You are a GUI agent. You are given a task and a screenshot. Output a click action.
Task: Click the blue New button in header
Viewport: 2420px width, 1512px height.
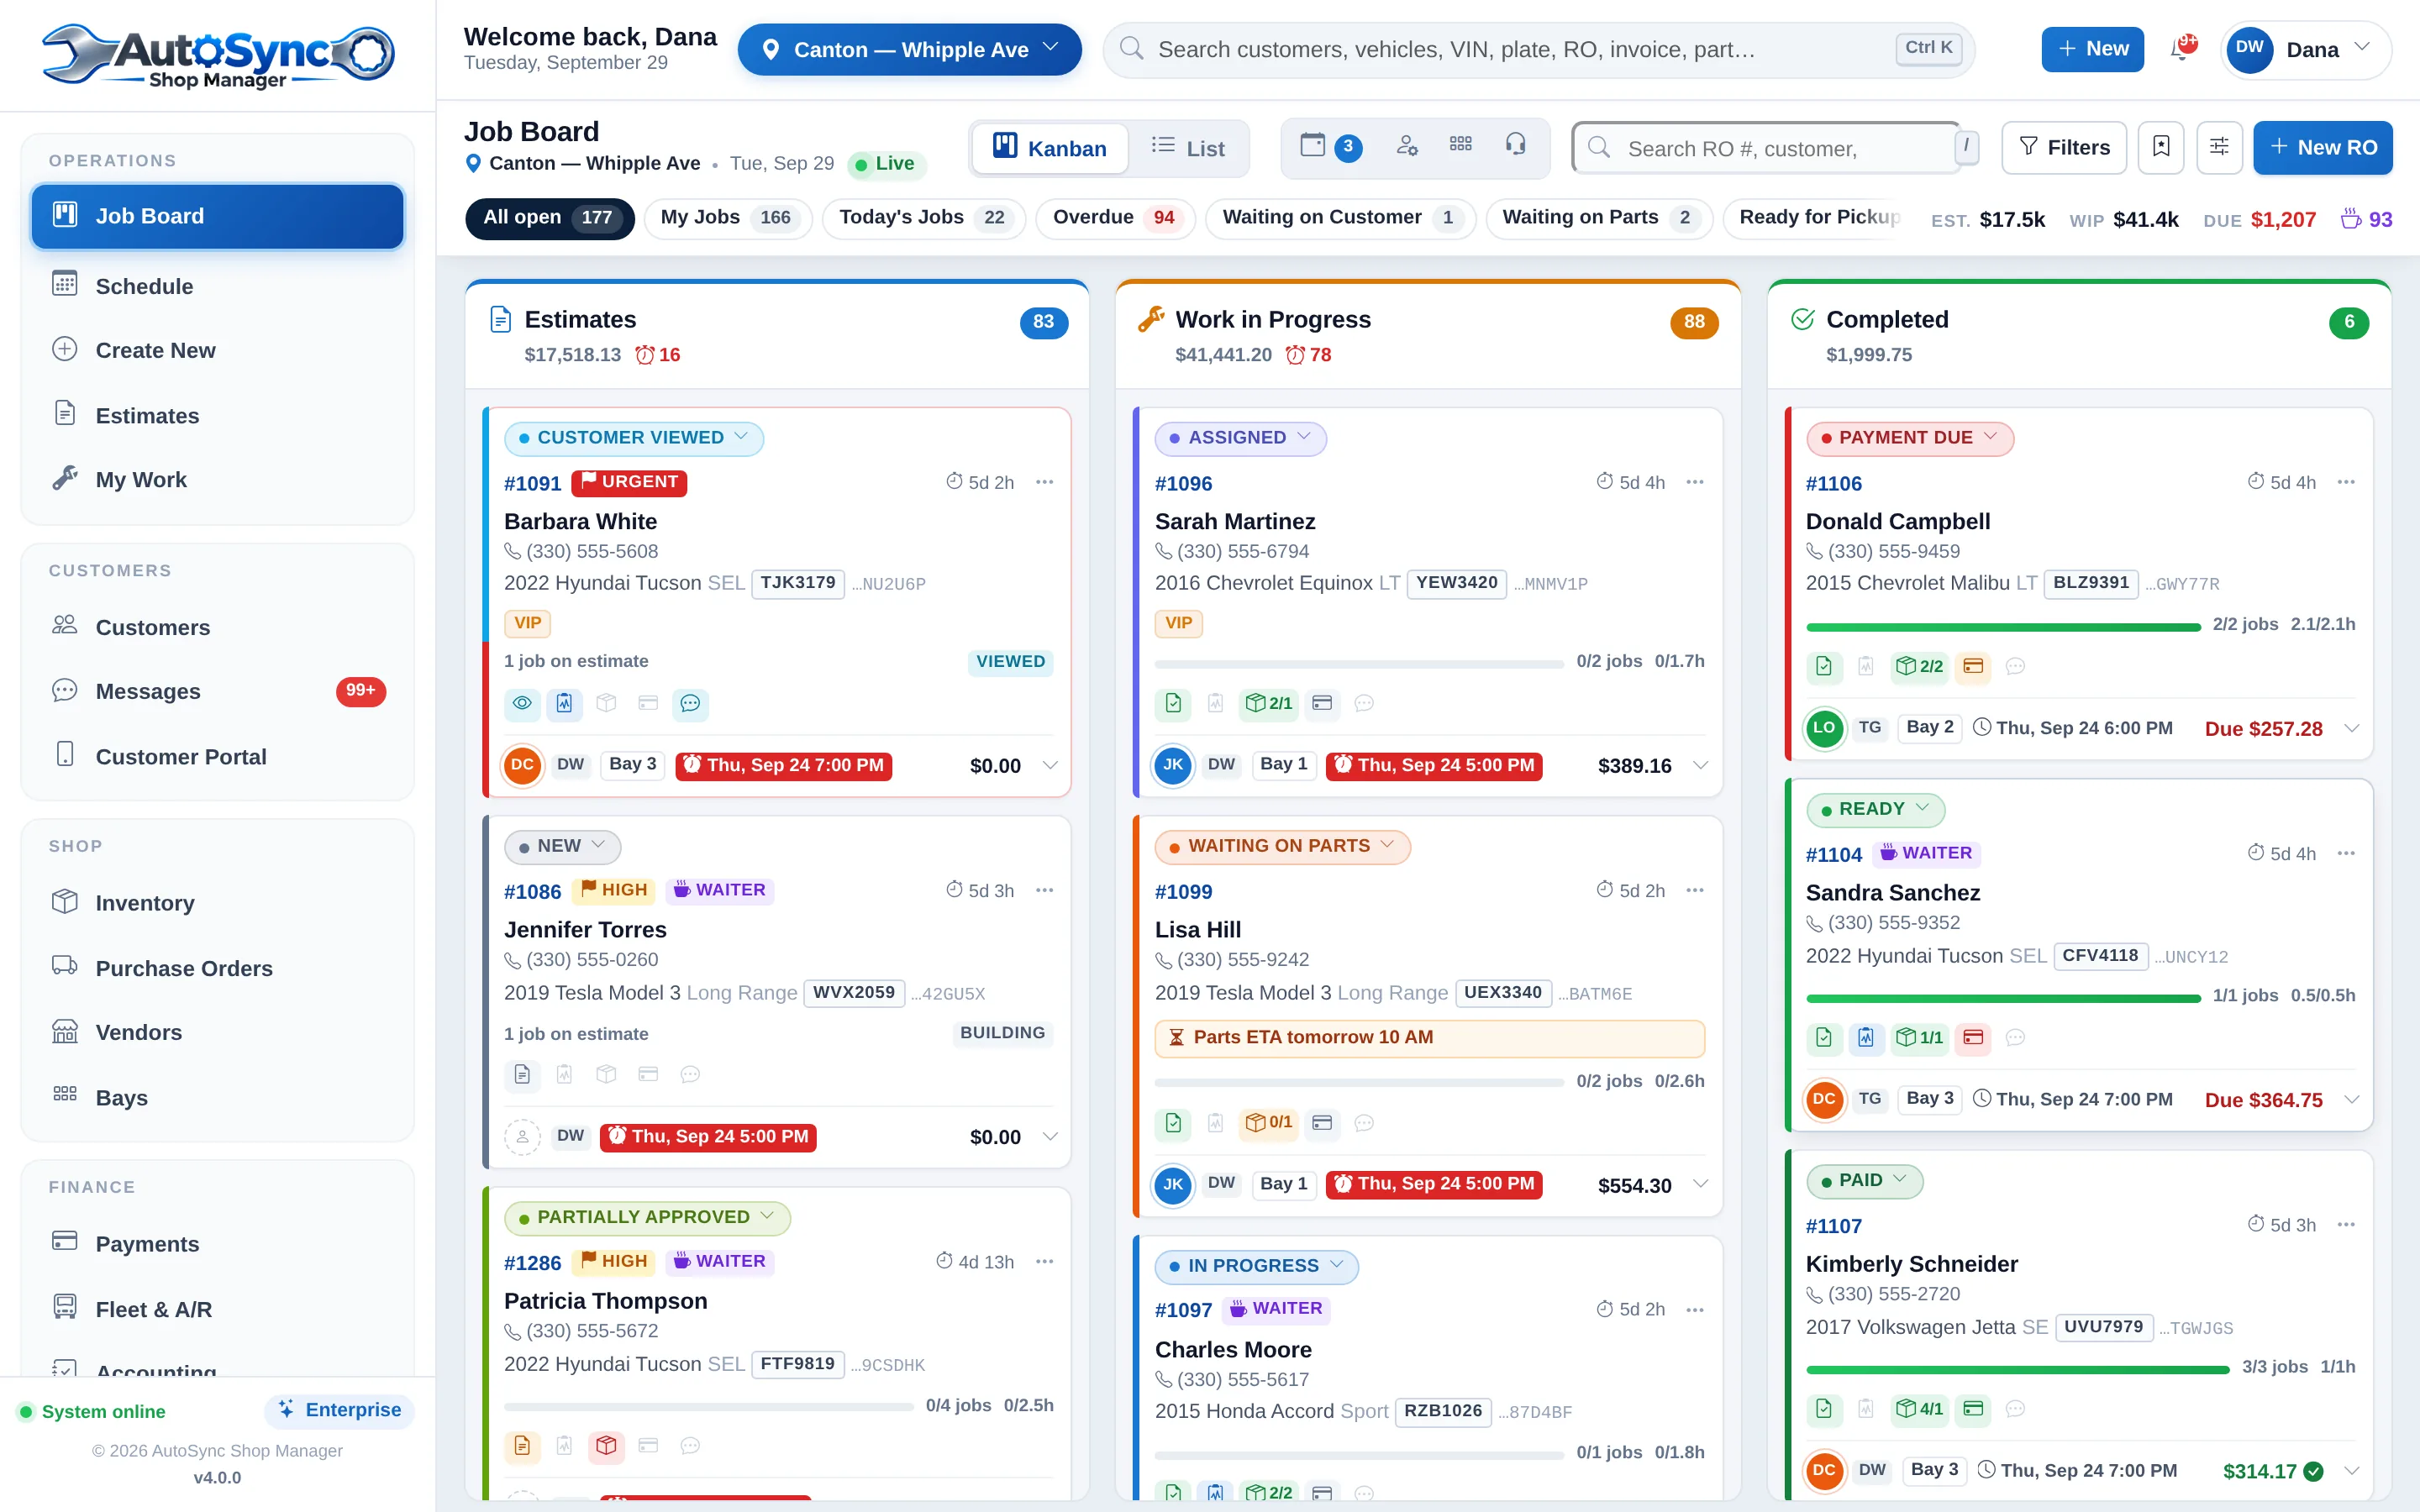pyautogui.click(x=2092, y=49)
